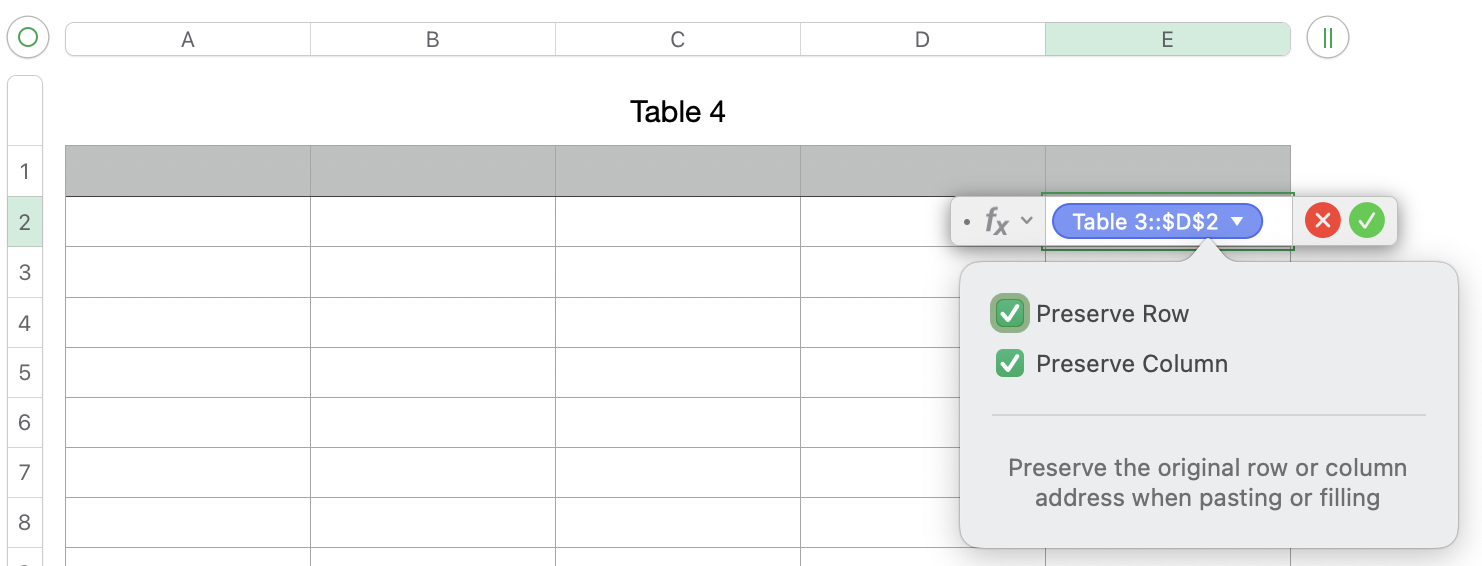Select row 5 header
Image resolution: width=1482 pixels, height=566 pixels.
25,372
